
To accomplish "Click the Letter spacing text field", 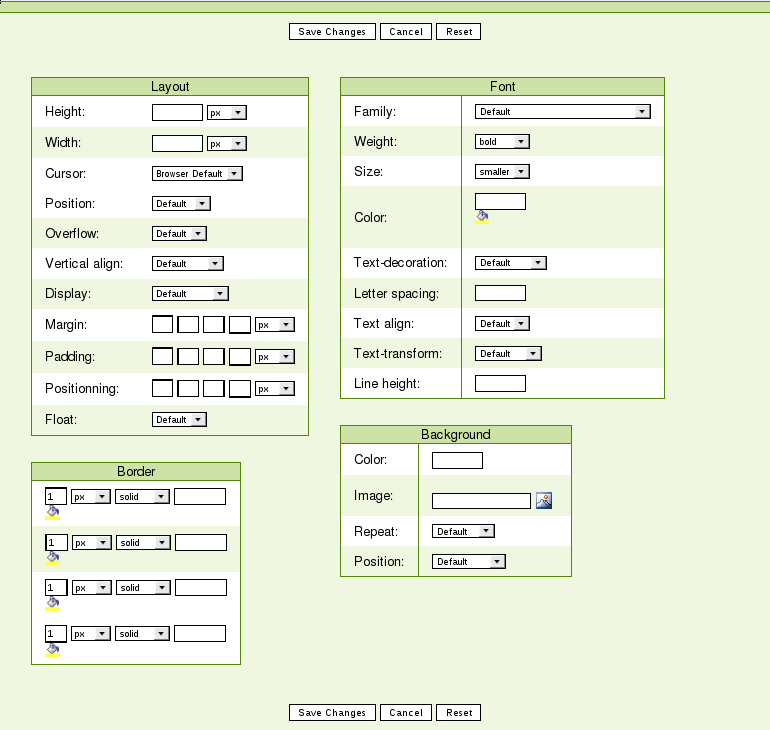I will [500, 294].
